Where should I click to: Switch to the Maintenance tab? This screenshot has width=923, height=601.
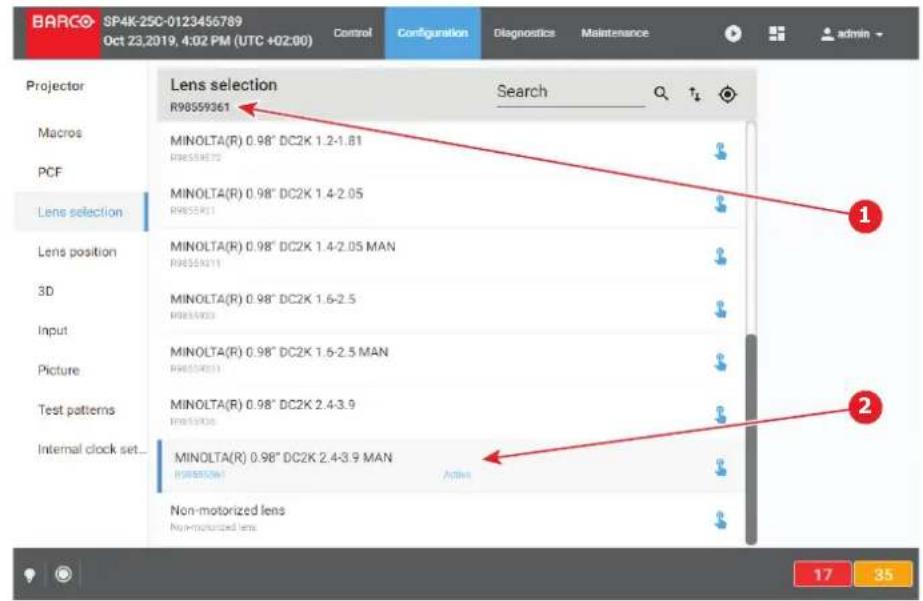615,33
